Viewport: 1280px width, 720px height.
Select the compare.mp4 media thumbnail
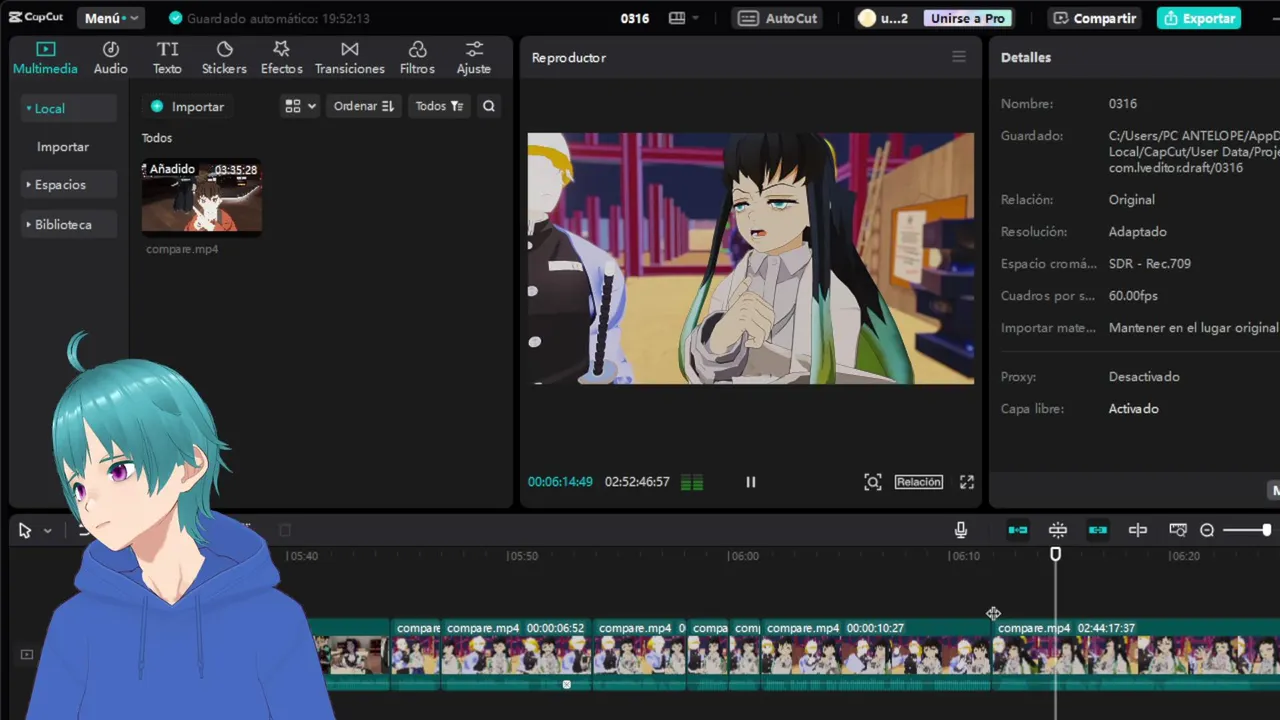click(x=202, y=198)
